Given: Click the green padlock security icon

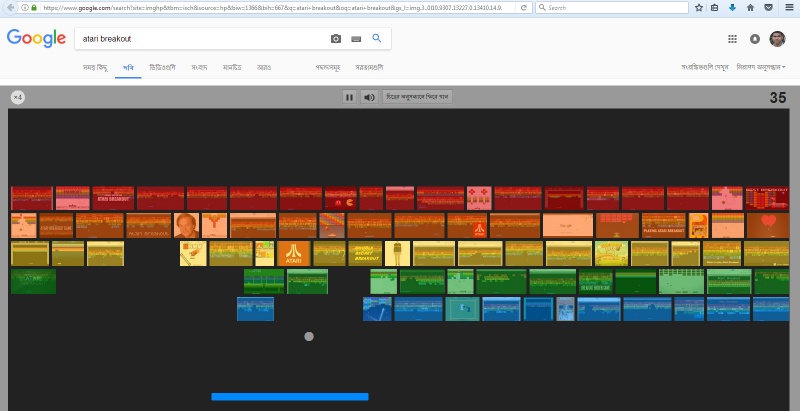Looking at the screenshot, I should pos(34,8).
